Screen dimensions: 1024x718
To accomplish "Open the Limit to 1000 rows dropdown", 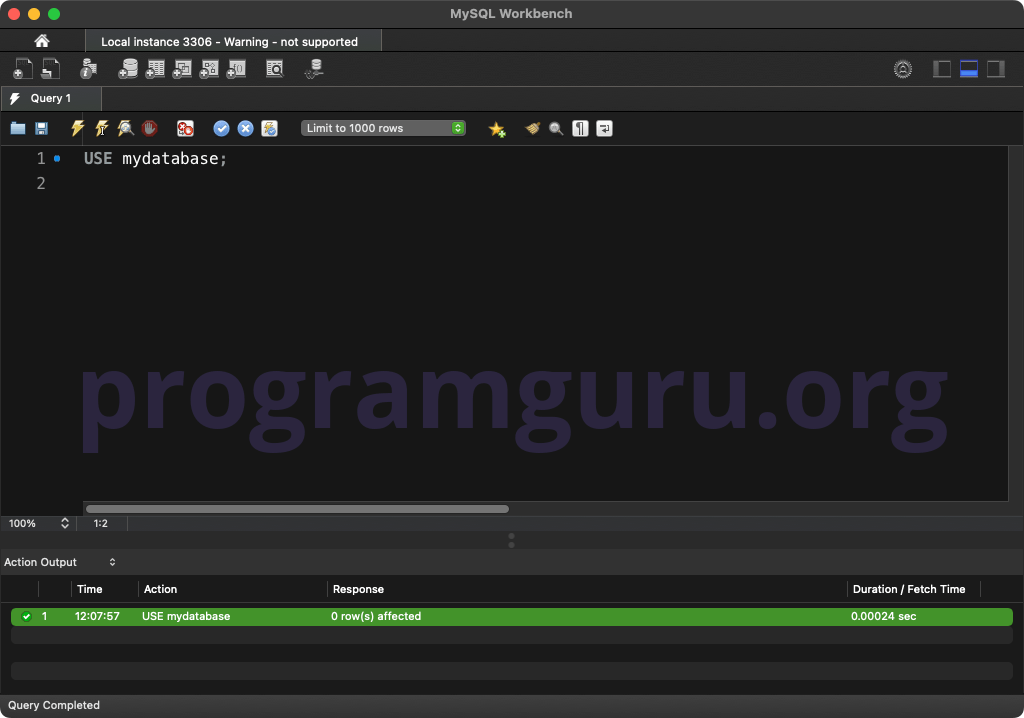I will tap(383, 128).
